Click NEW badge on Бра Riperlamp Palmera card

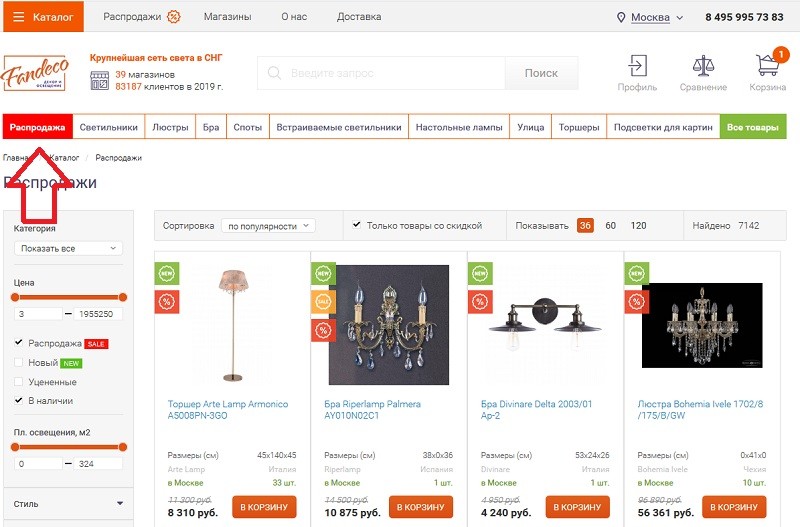(323, 273)
